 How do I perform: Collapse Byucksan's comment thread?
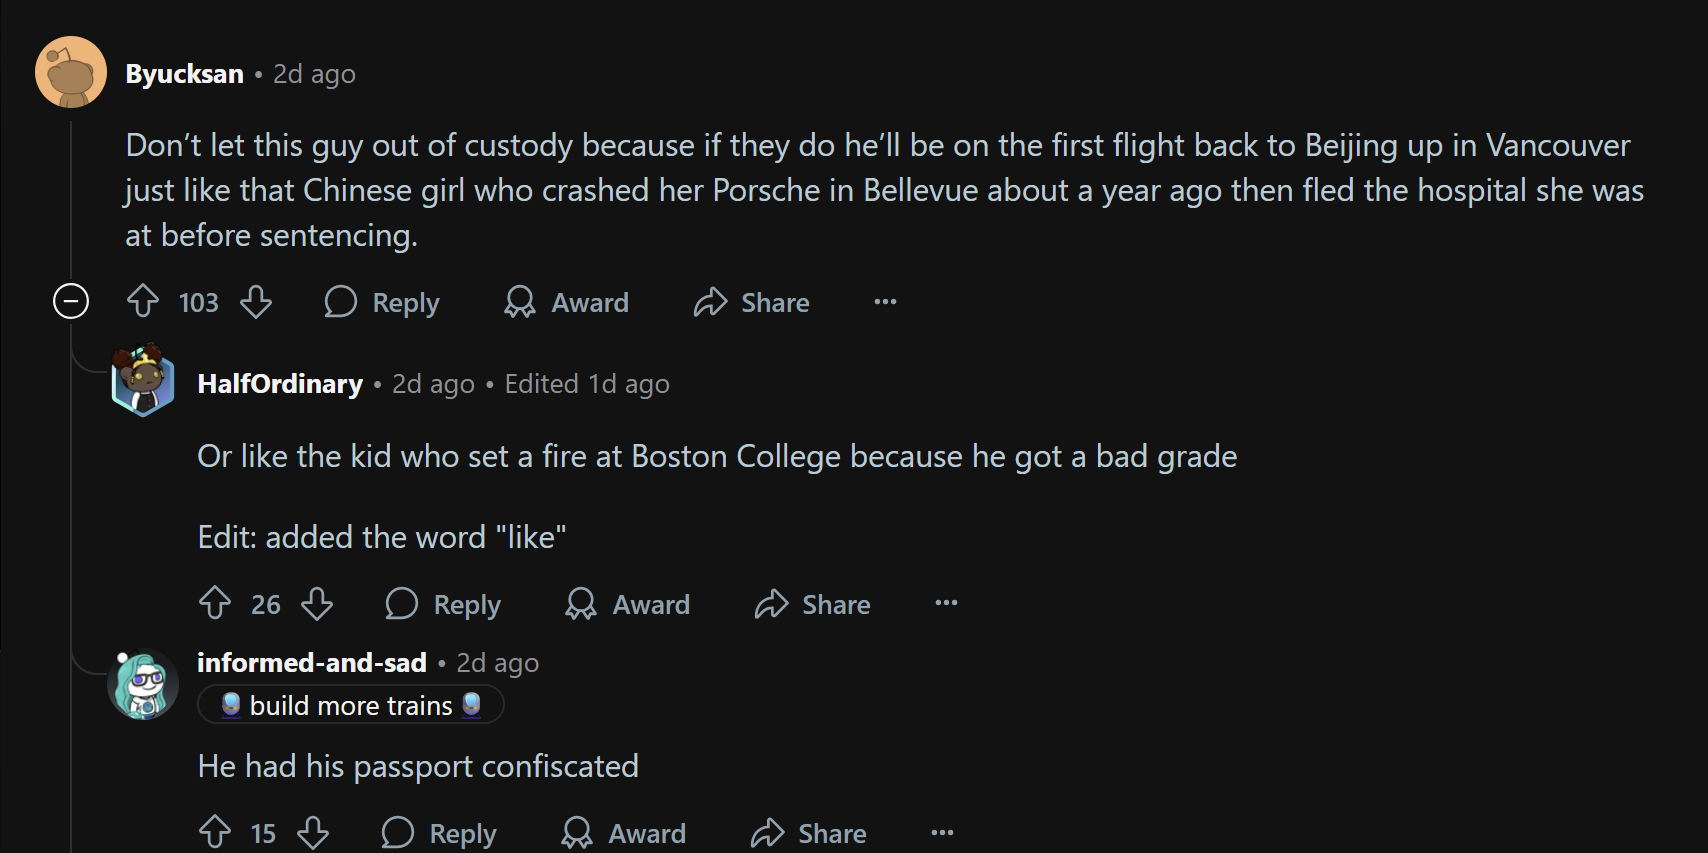tap(71, 301)
